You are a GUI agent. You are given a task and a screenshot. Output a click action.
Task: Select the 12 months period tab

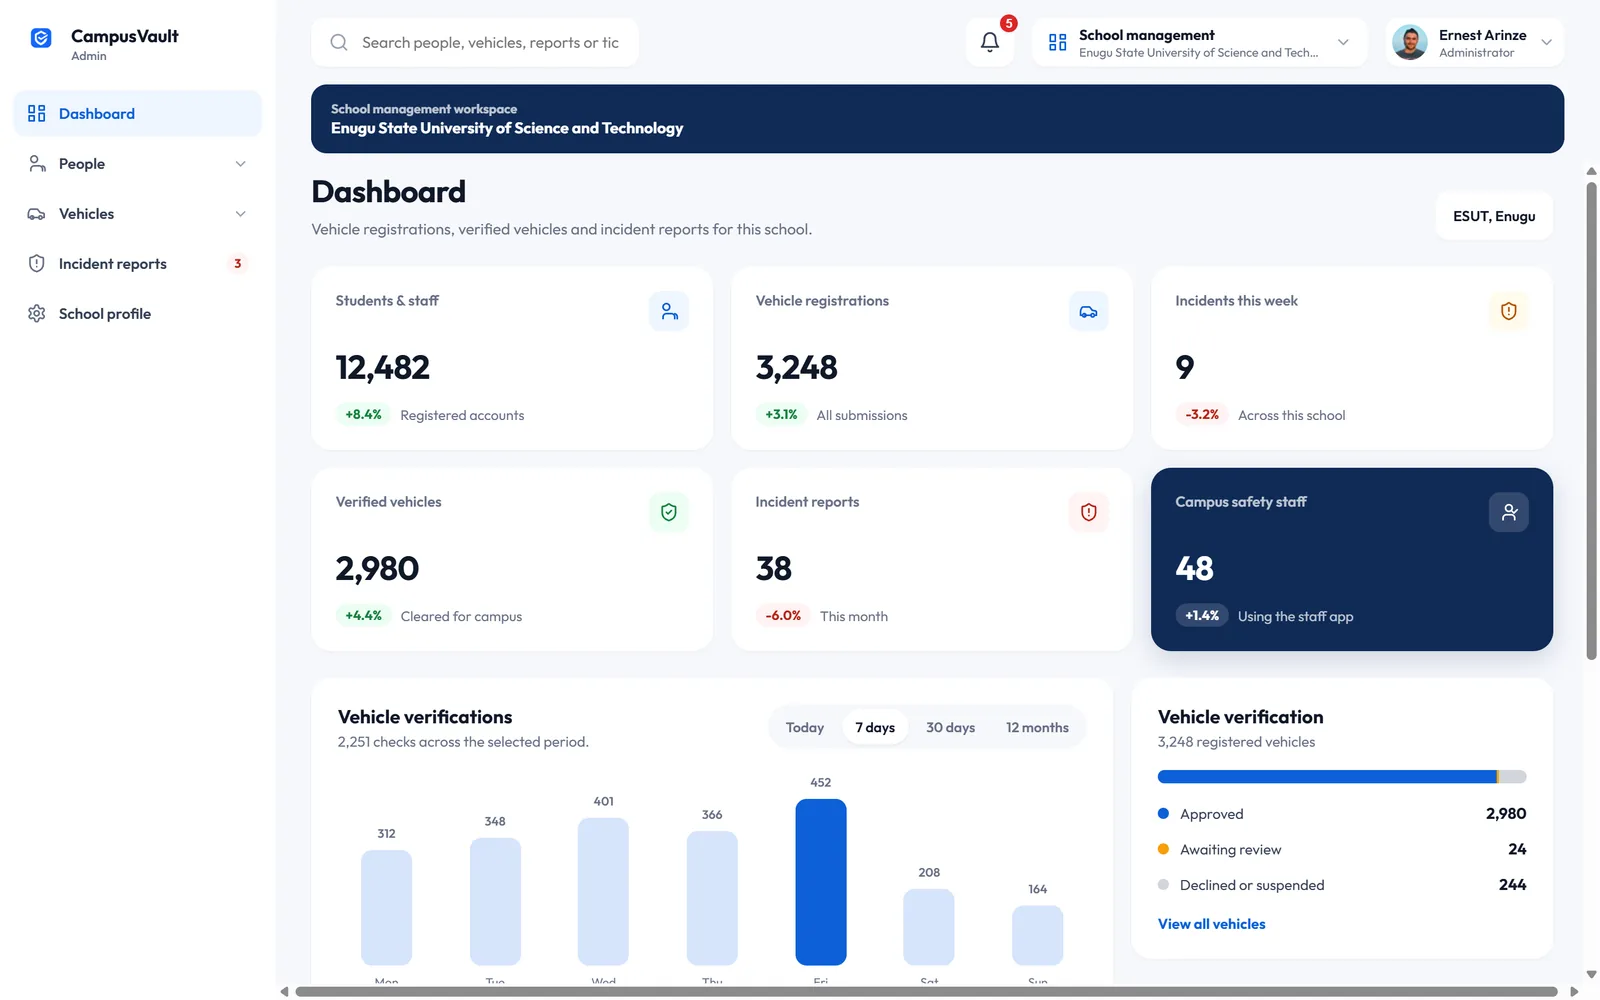[1037, 727]
